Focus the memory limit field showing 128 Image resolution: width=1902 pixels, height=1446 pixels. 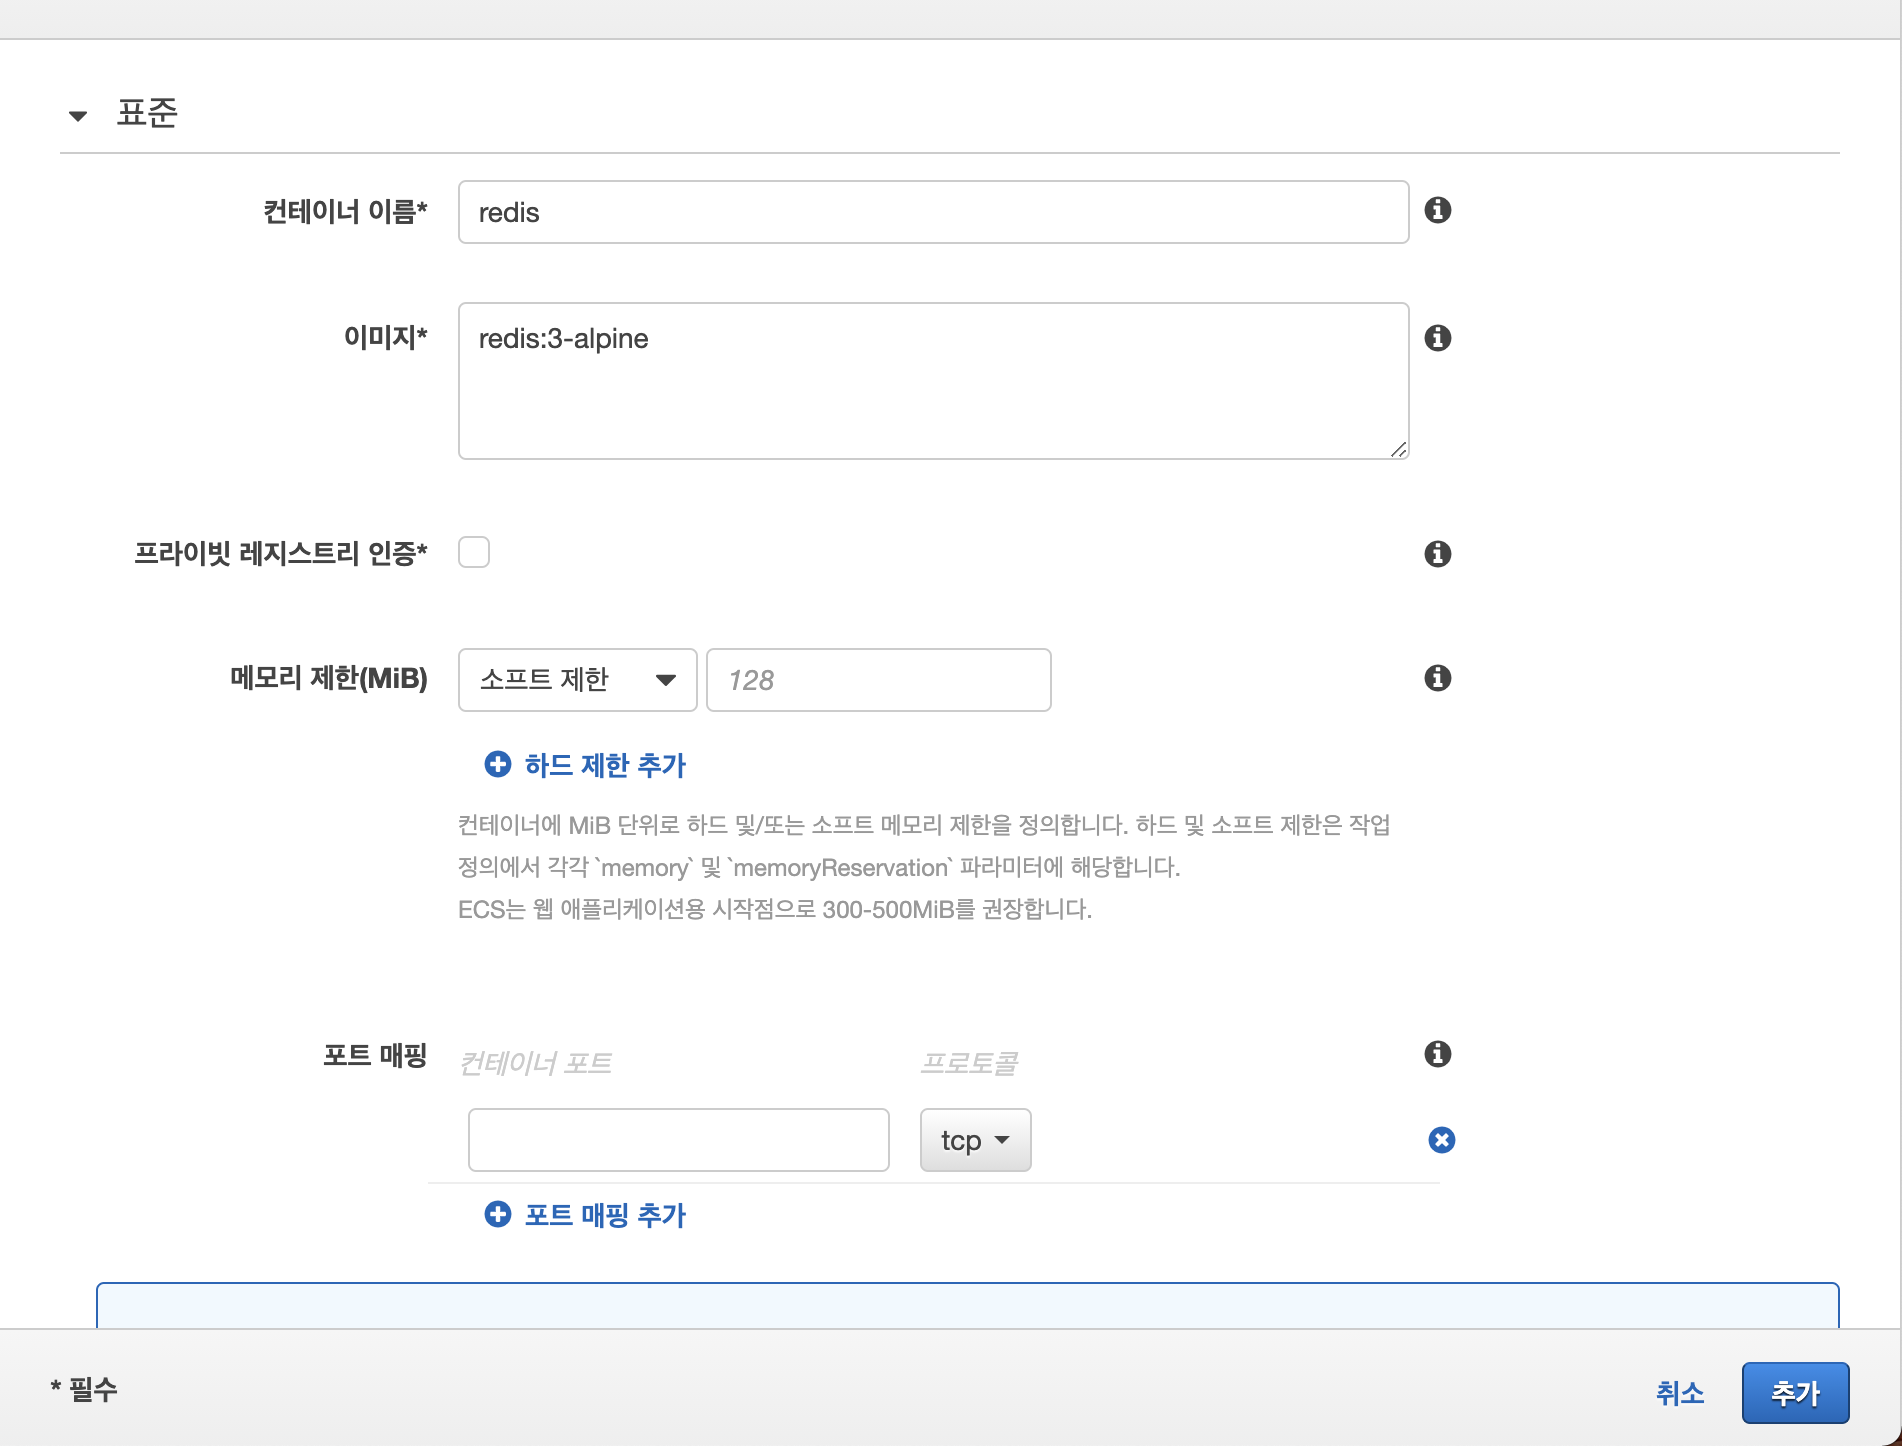click(x=878, y=680)
